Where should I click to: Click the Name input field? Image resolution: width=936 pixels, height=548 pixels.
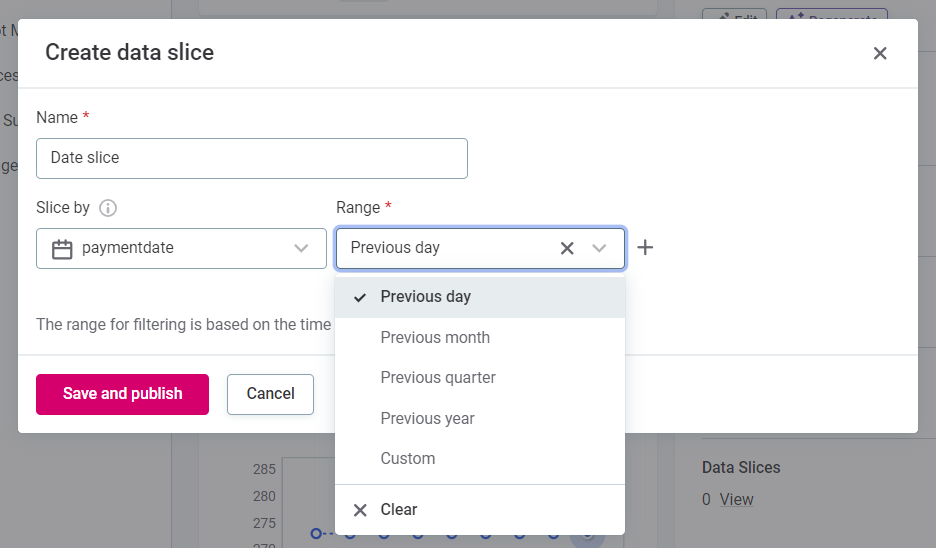click(251, 158)
